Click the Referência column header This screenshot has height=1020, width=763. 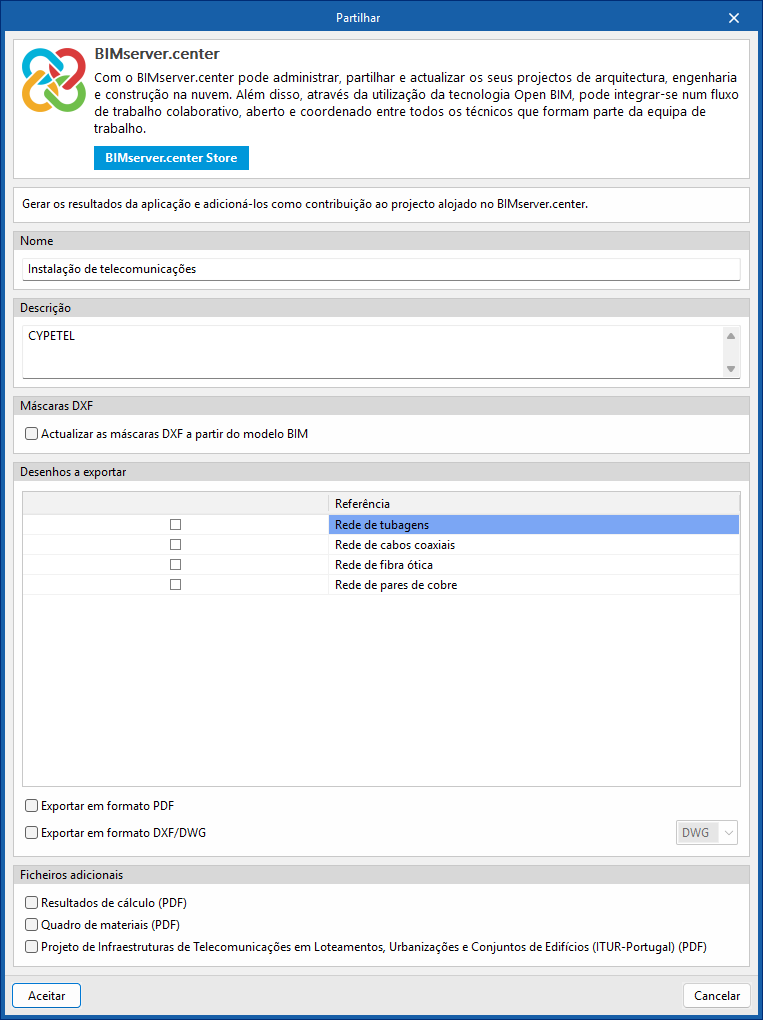pyautogui.click(x=533, y=503)
